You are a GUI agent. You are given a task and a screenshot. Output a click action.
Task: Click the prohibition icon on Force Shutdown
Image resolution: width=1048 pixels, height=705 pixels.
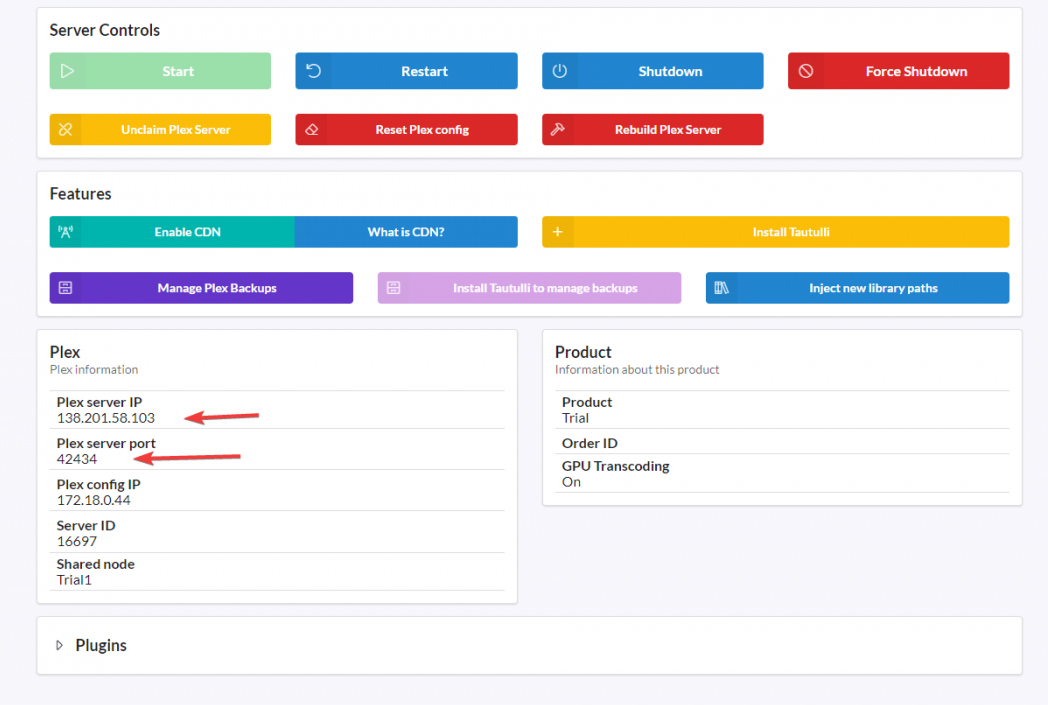[805, 71]
